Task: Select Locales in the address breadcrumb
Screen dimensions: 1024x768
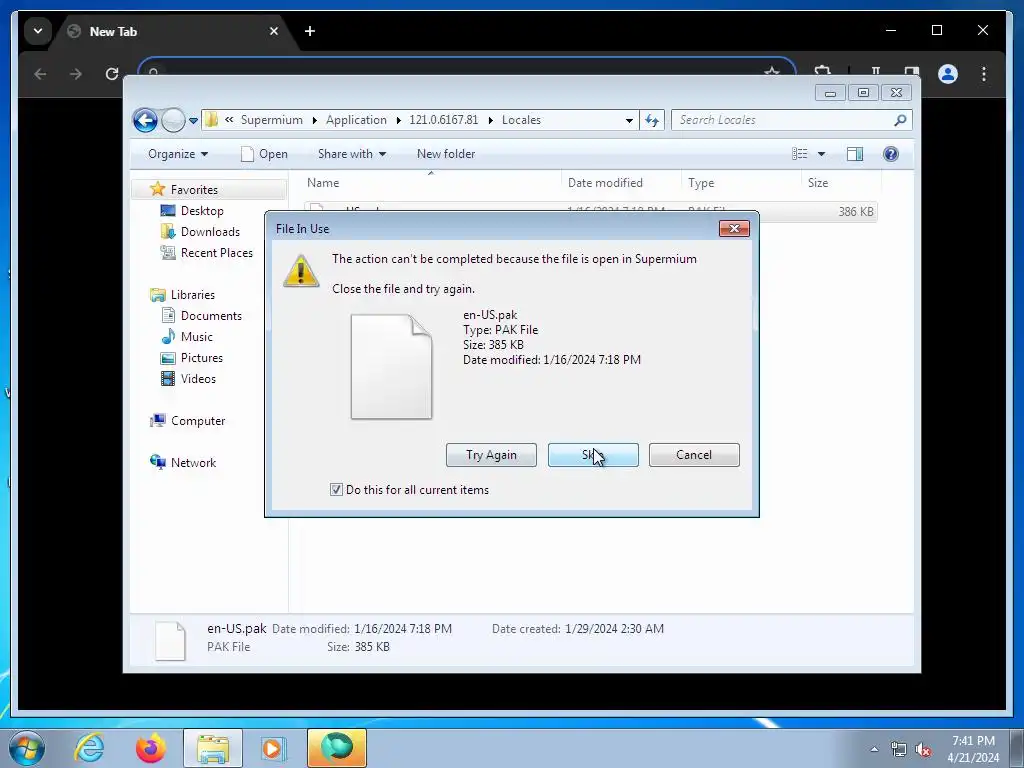Action: 521,120
